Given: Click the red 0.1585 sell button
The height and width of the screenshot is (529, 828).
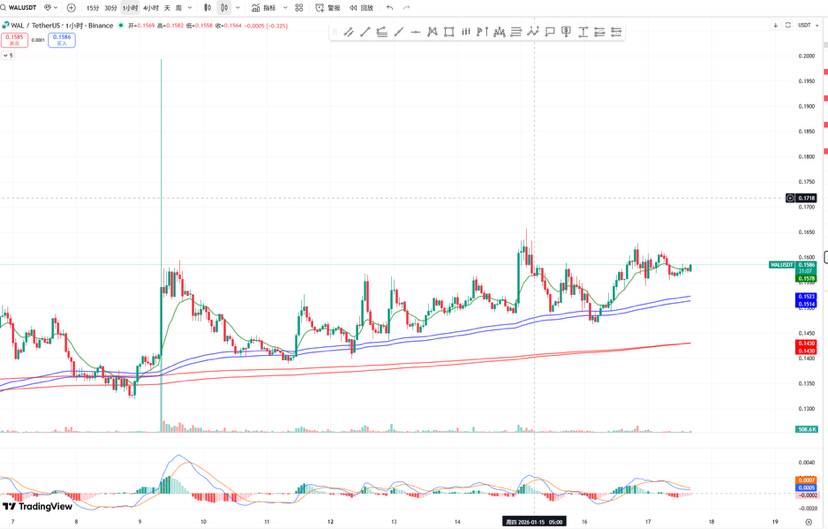Looking at the screenshot, I should tap(14, 40).
